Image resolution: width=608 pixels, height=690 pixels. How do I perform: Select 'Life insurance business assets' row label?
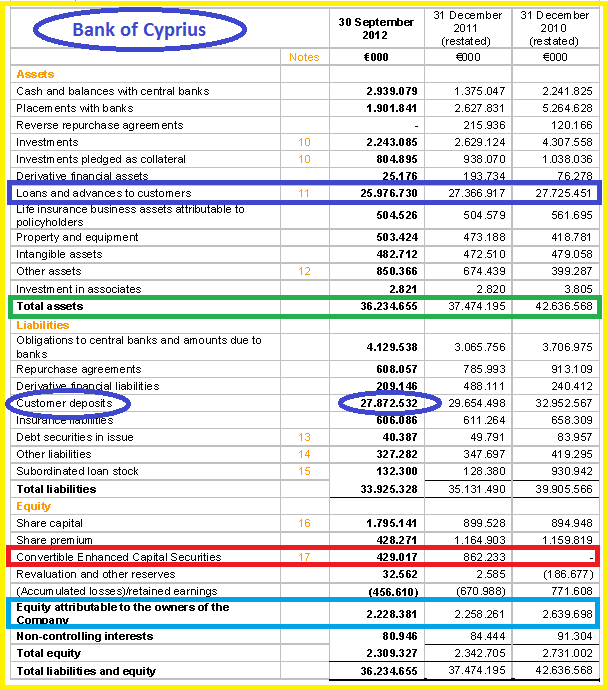(x=130, y=216)
